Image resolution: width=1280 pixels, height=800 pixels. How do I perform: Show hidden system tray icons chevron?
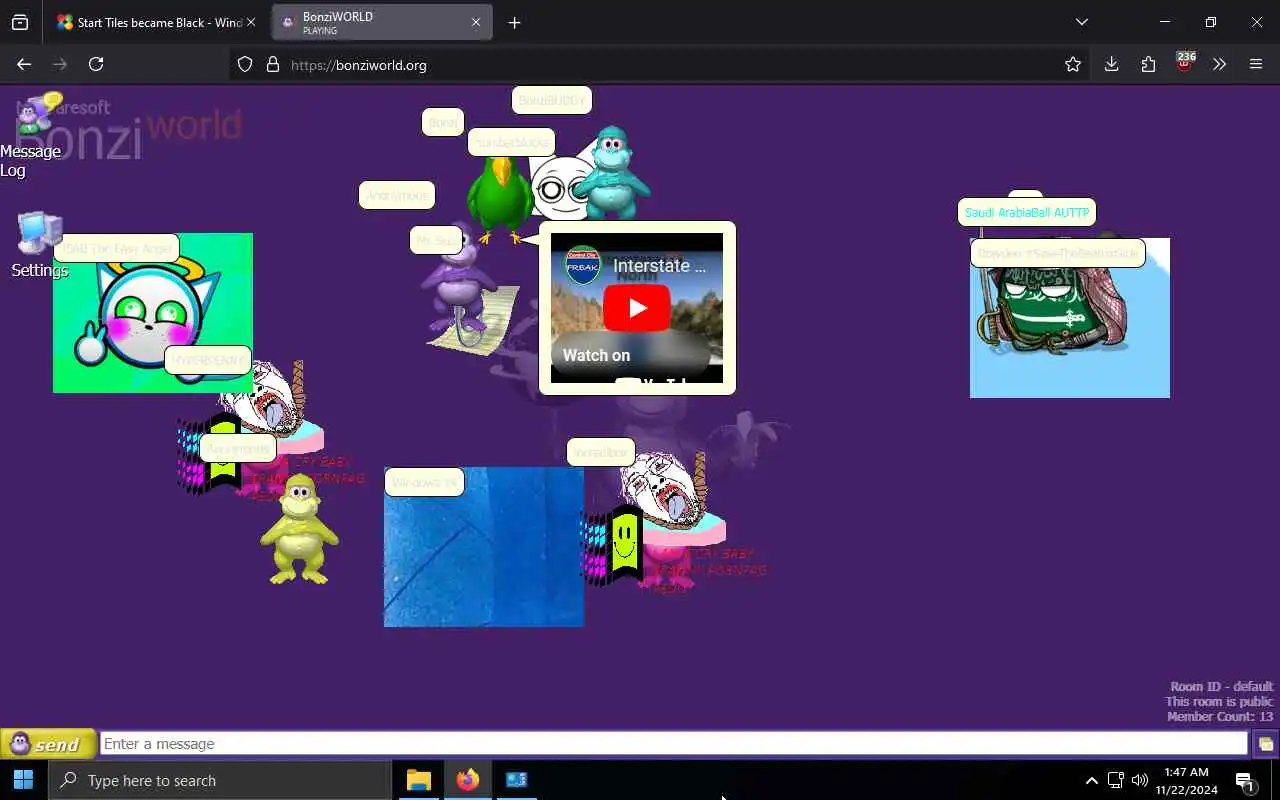[1092, 781]
